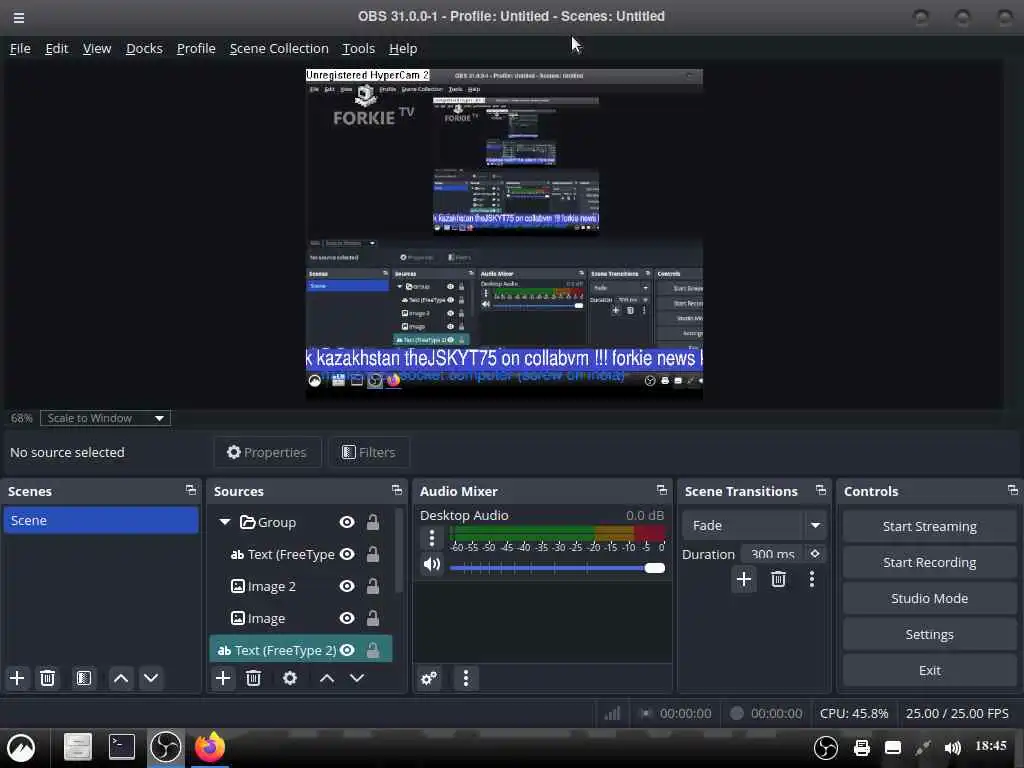Click the preview canvas thumbnail

pyautogui.click(x=504, y=234)
